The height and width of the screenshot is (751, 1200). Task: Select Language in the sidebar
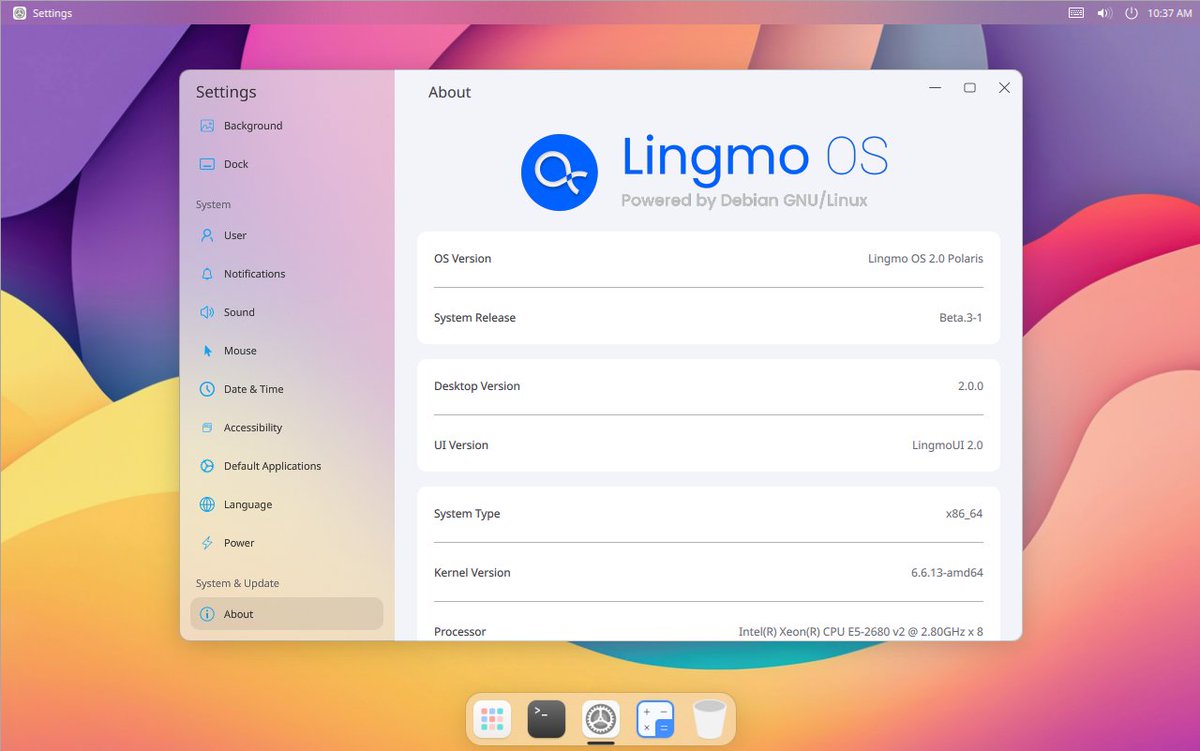[x=287, y=505]
